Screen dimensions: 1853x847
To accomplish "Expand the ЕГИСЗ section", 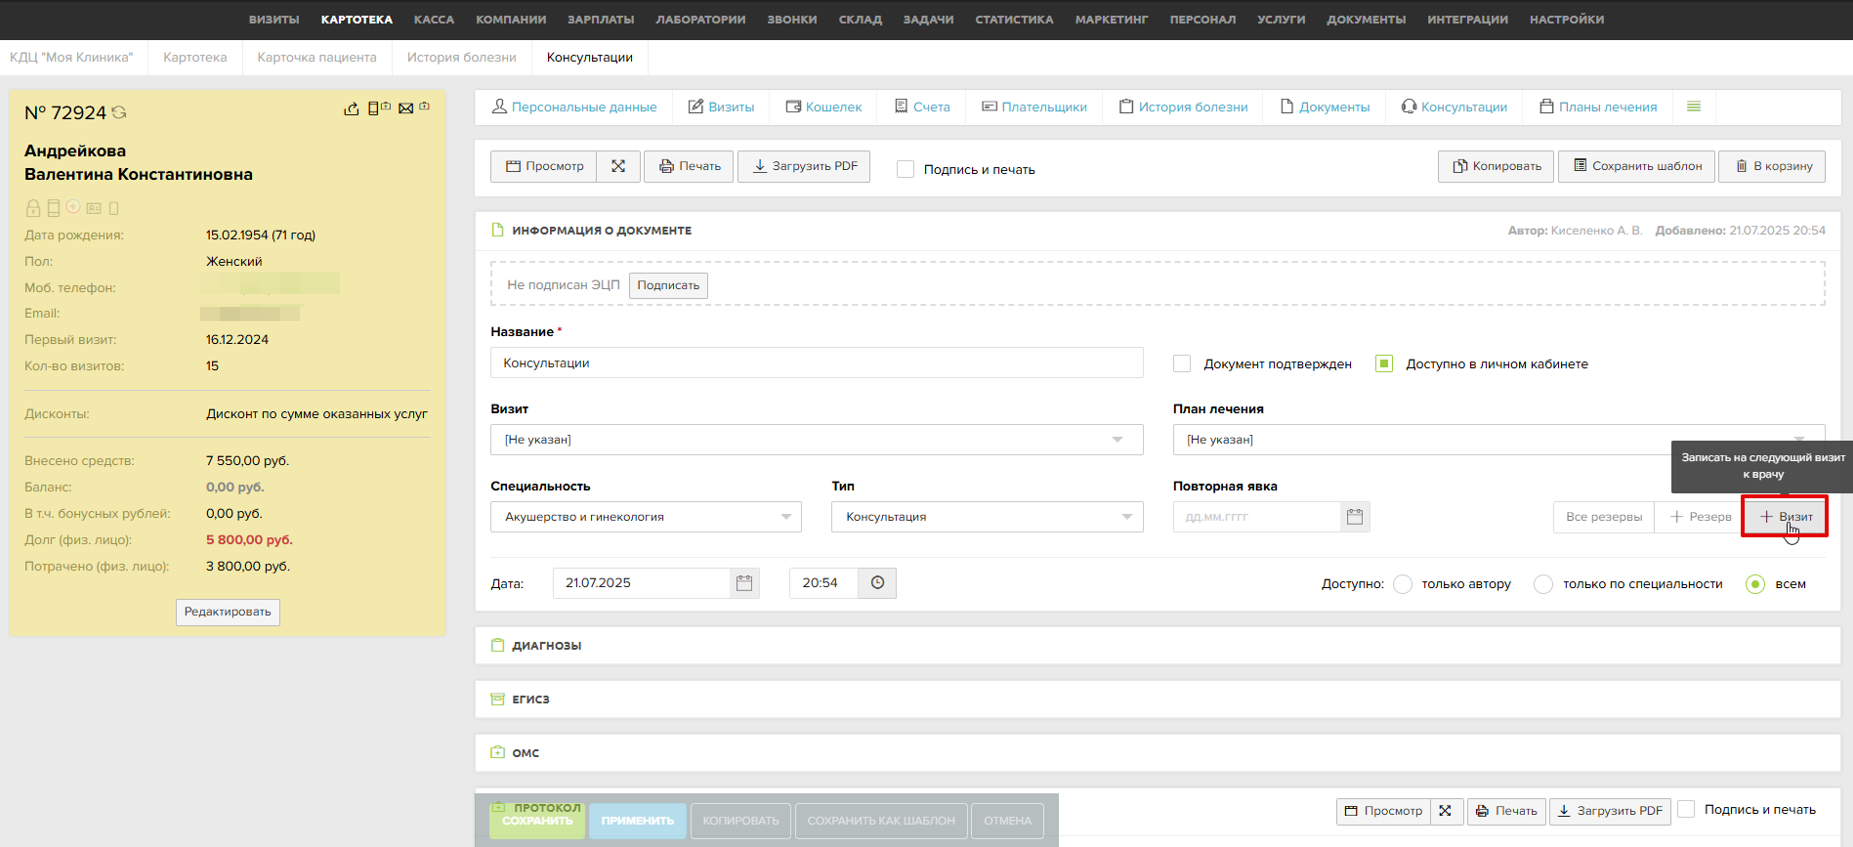I will pos(1158,700).
